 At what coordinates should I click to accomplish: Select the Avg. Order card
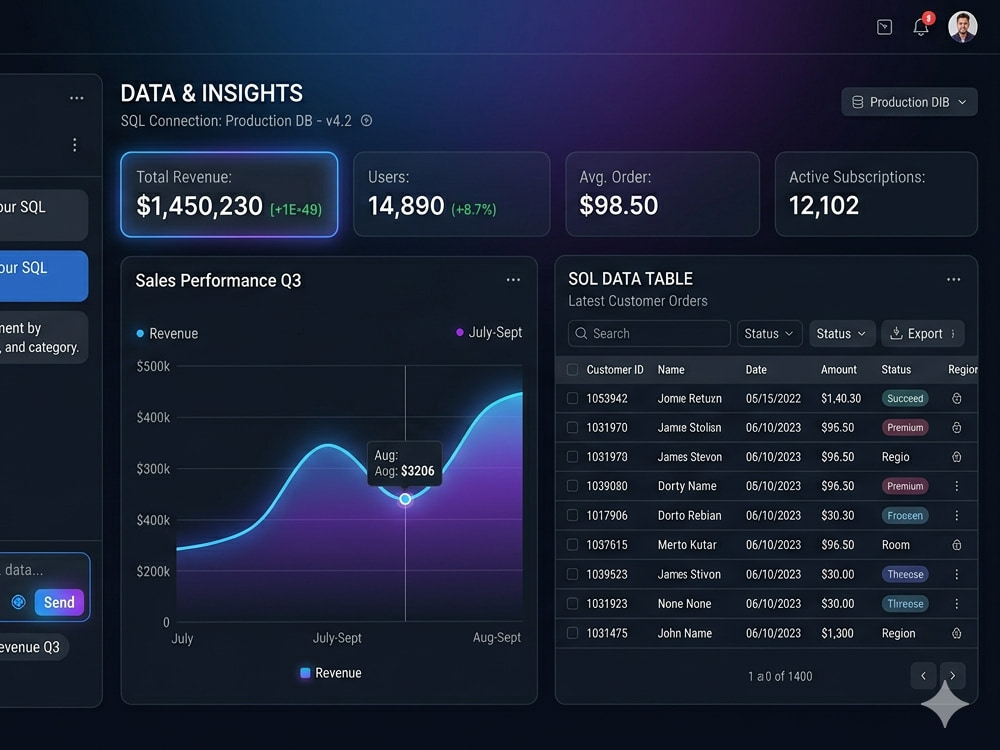pos(663,195)
